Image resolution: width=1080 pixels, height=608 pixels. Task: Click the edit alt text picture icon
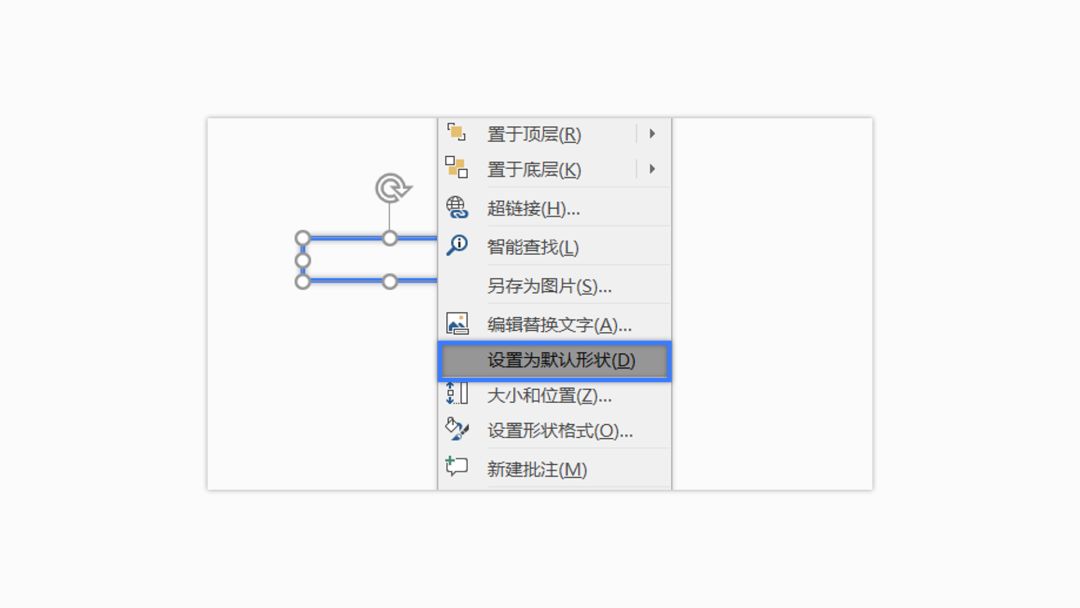coord(457,324)
